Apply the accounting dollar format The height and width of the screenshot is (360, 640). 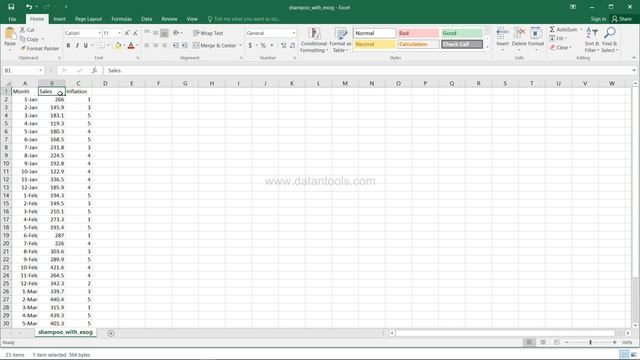tap(250, 45)
